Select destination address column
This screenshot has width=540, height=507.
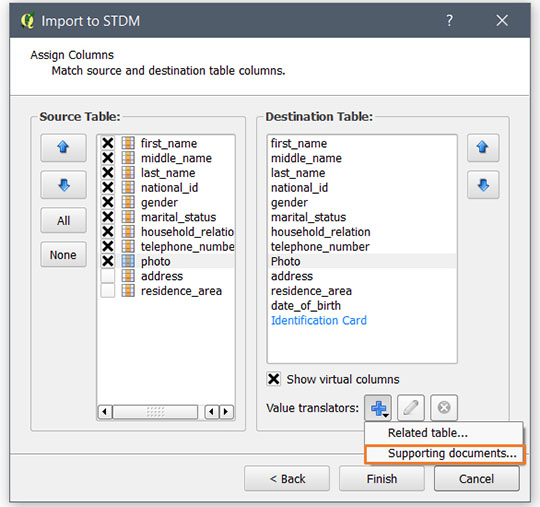point(362,276)
